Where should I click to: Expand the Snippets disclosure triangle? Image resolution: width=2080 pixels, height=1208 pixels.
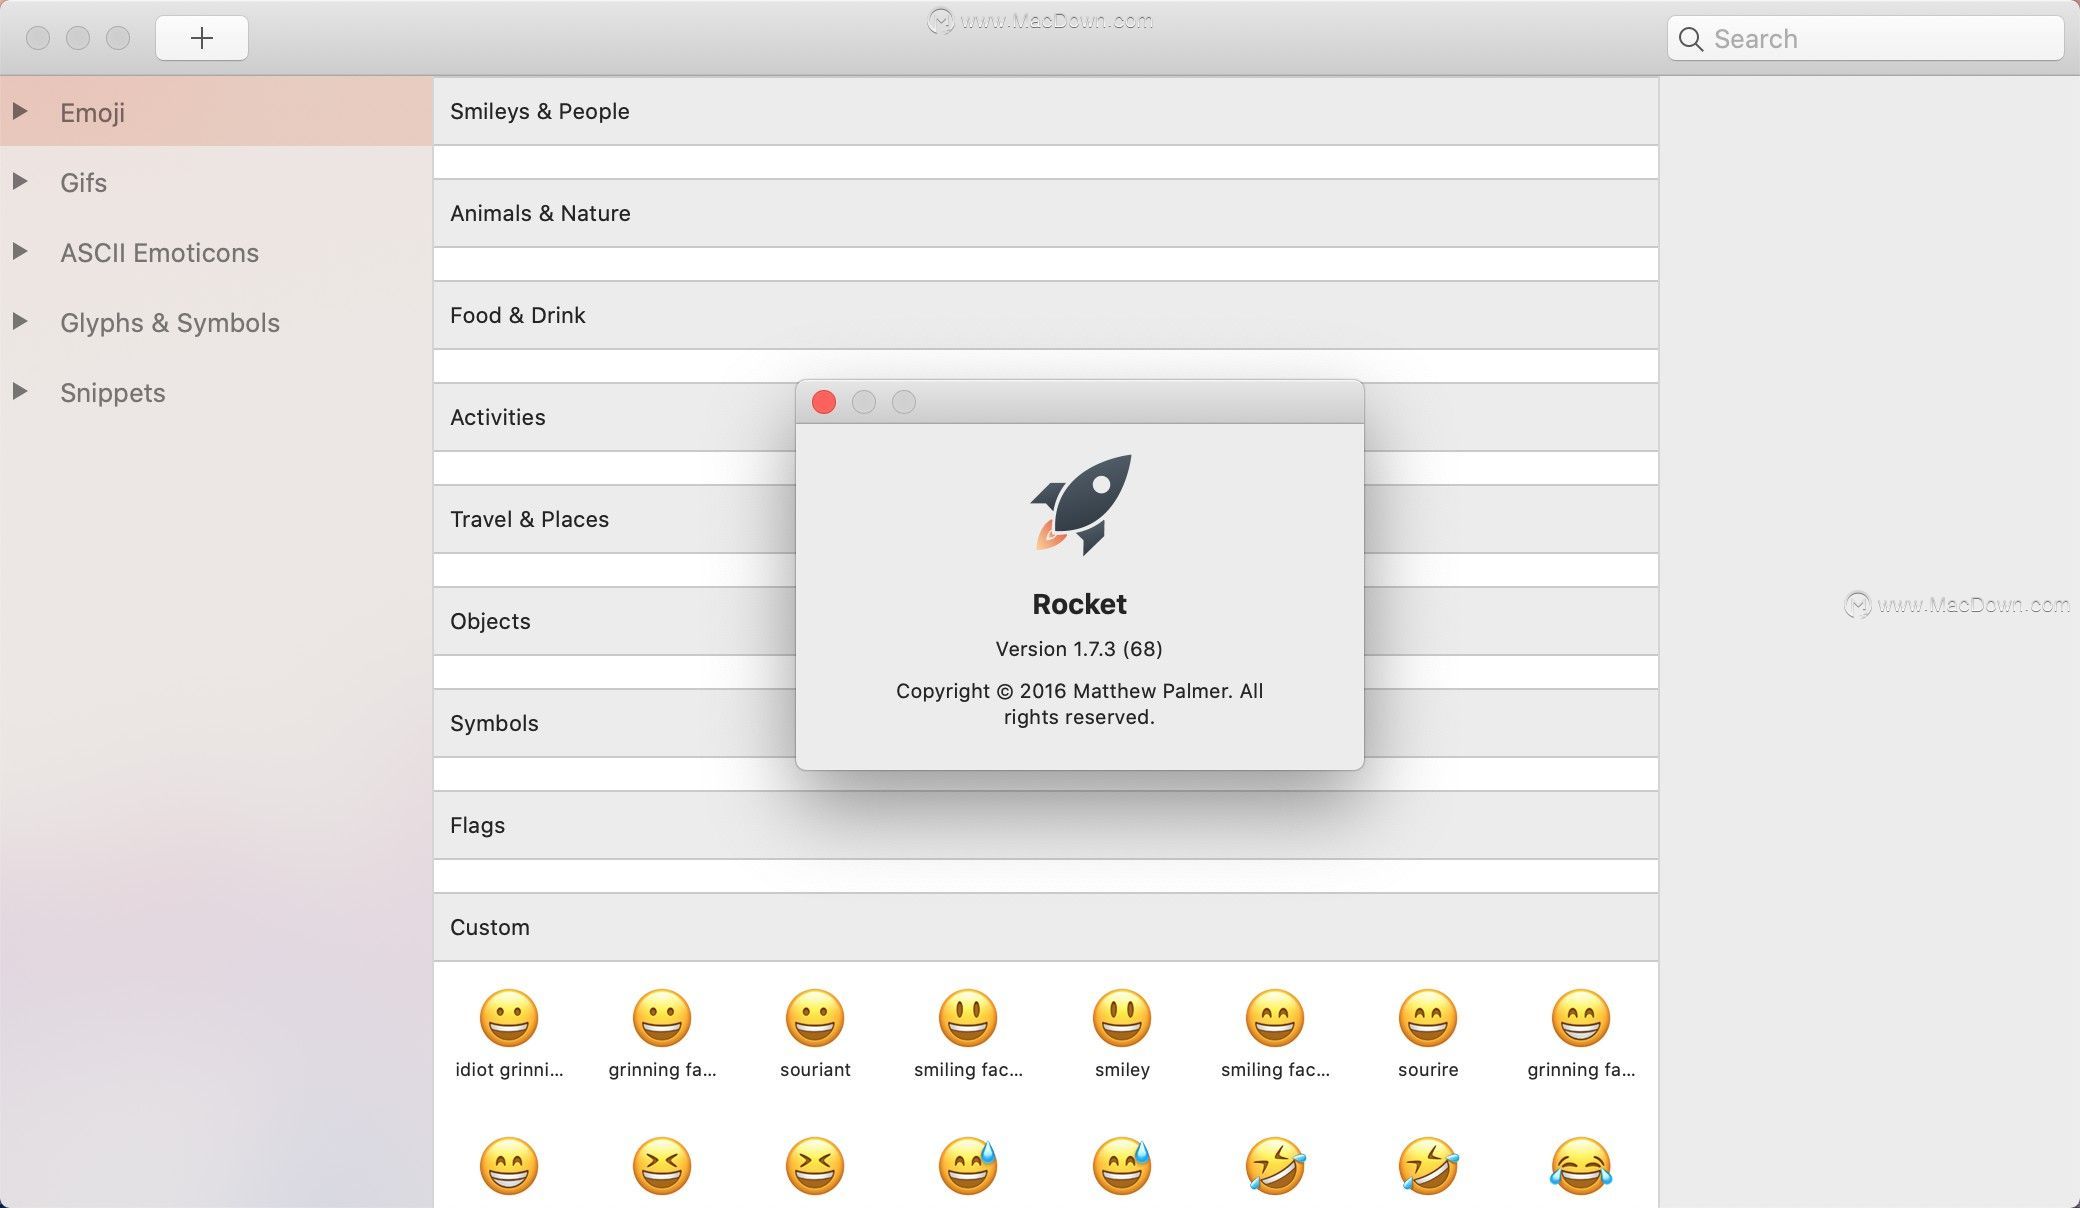[19, 391]
